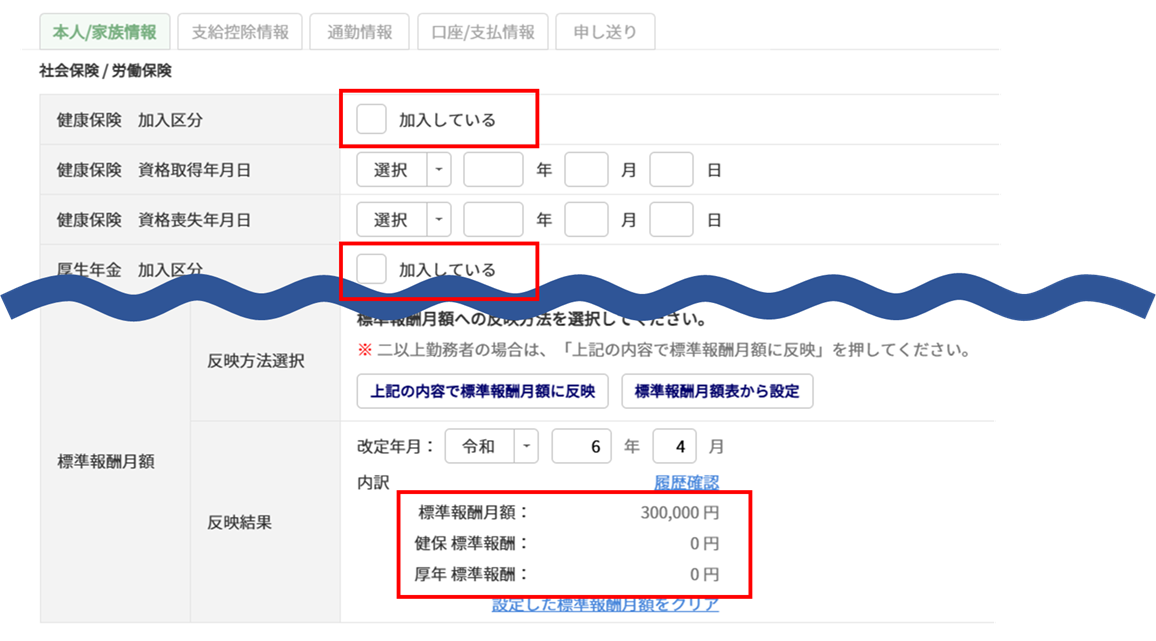Click year field of 資格取得年月日
Image resolution: width=1156 pixels, height=641 pixels.
[x=493, y=170]
